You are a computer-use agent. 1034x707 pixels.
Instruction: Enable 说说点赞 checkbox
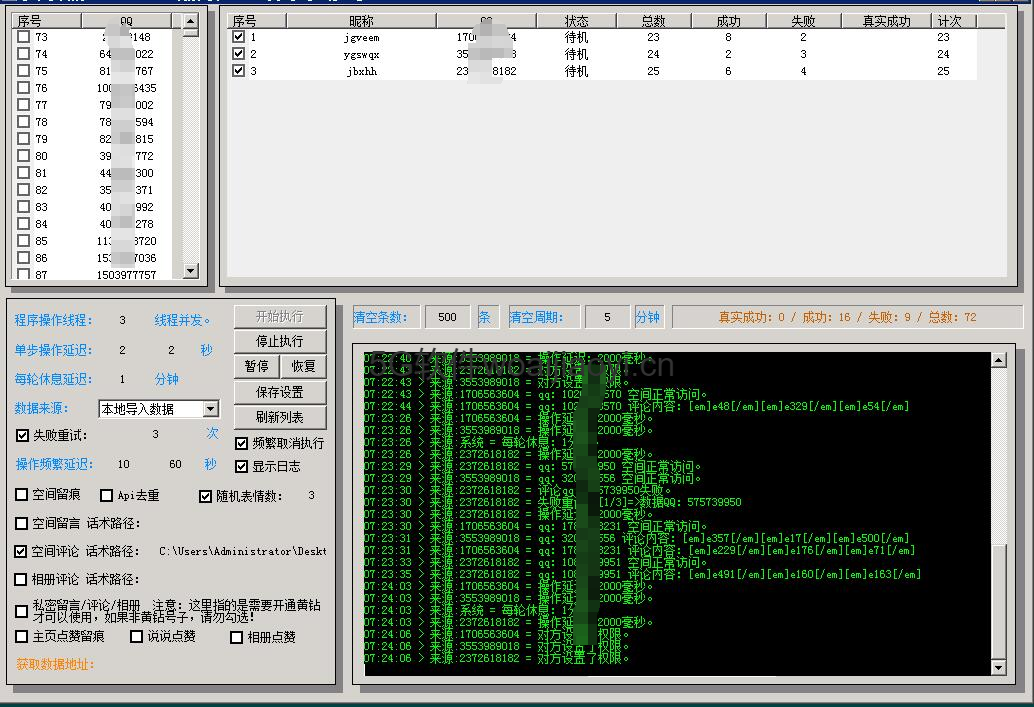[137, 636]
